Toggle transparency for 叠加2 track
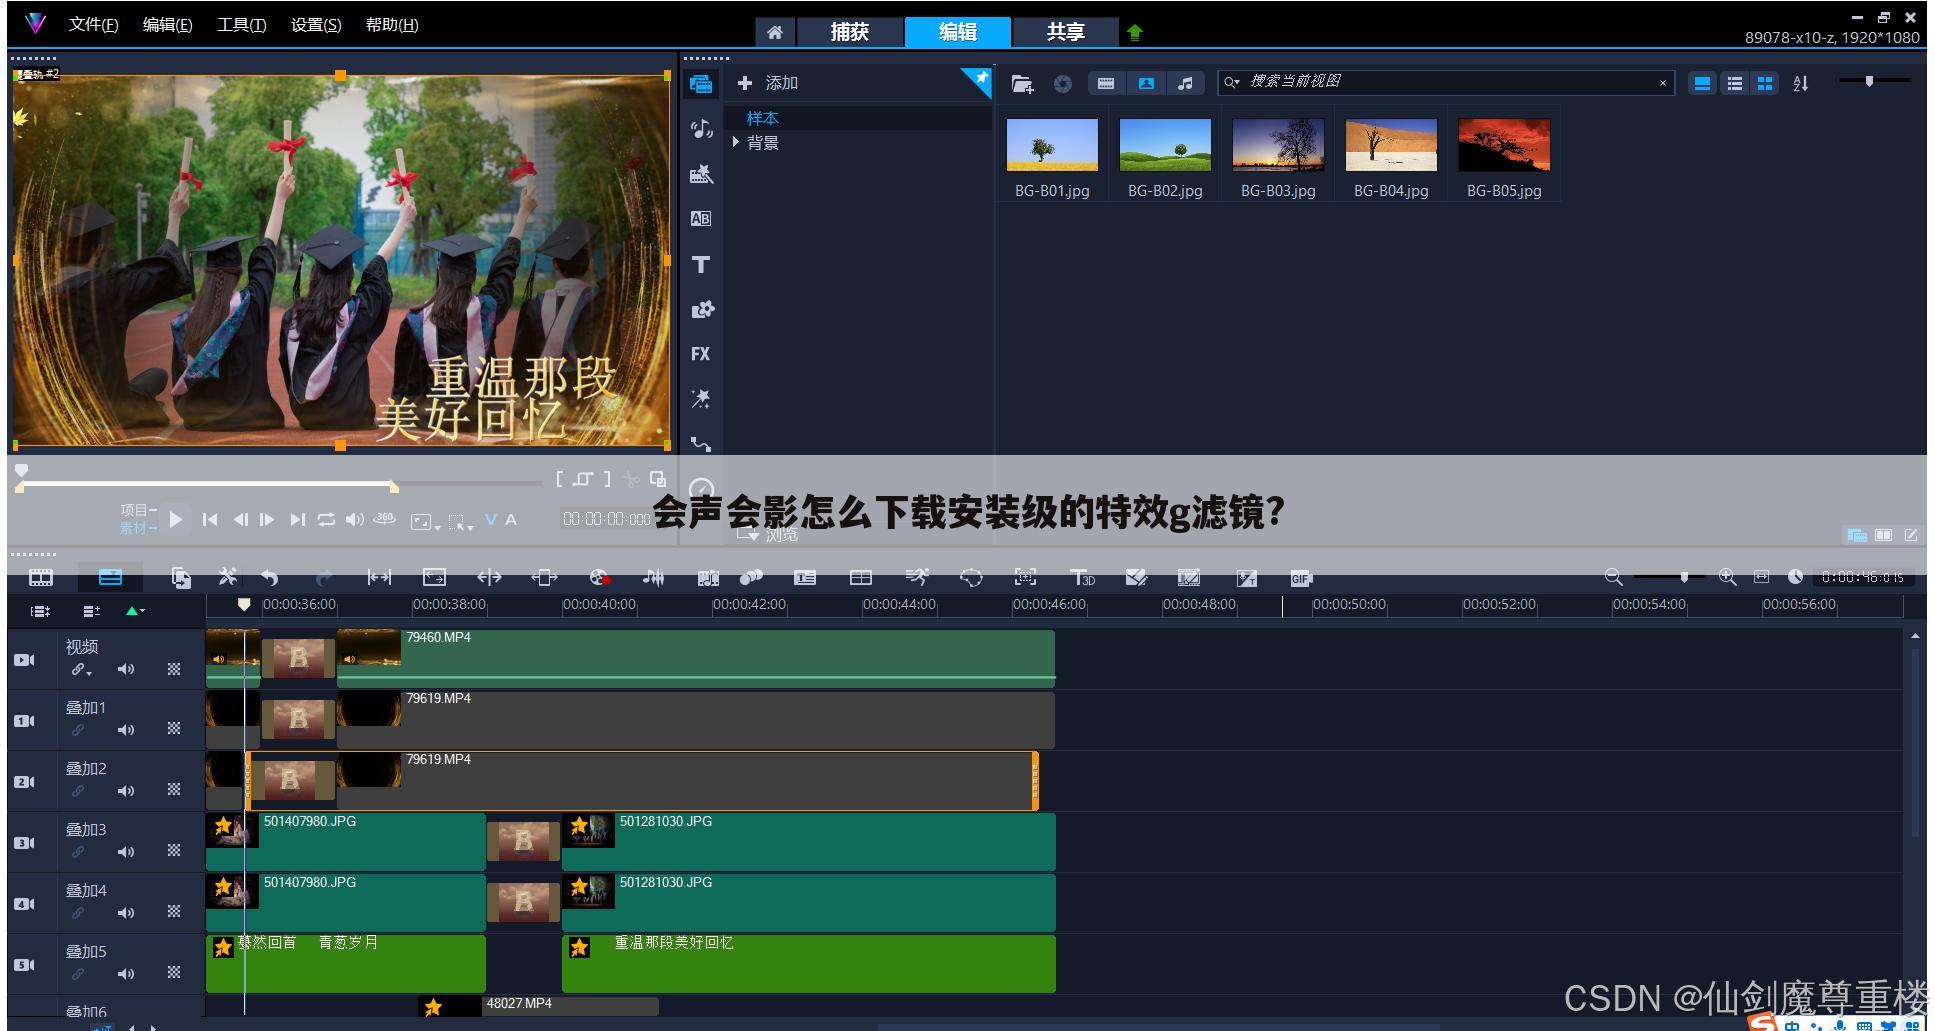The width and height of the screenshot is (1935, 1031). 174,791
